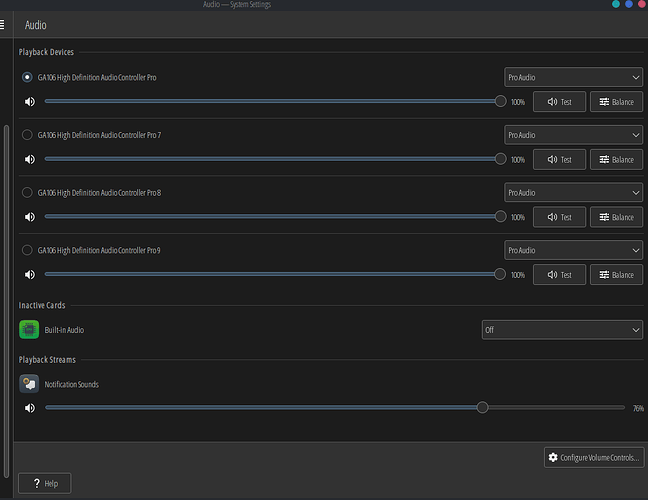Screen dimensions: 648x500
Task: Click the Inactive Cards section heading
Action: click(42, 305)
